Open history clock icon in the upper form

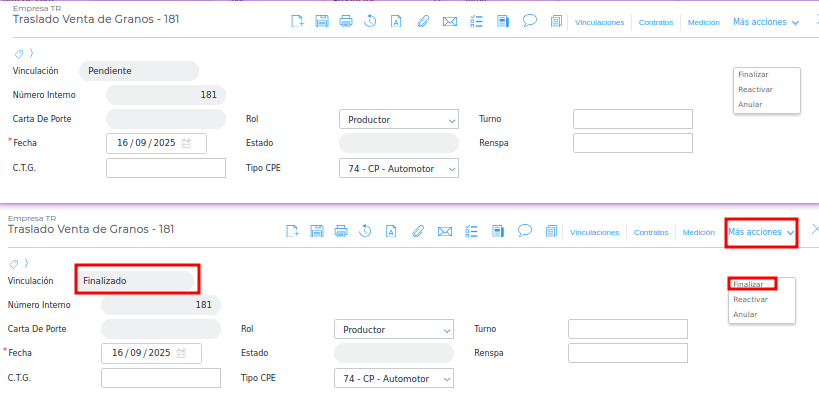[370, 21]
